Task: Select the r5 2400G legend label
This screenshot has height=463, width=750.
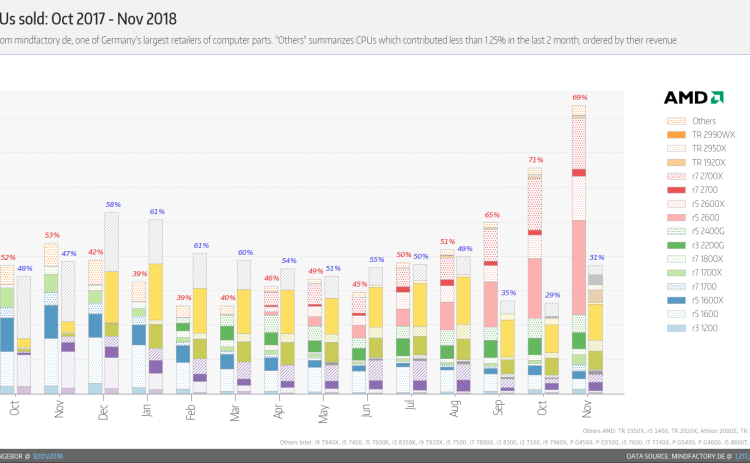Action: 708,231
